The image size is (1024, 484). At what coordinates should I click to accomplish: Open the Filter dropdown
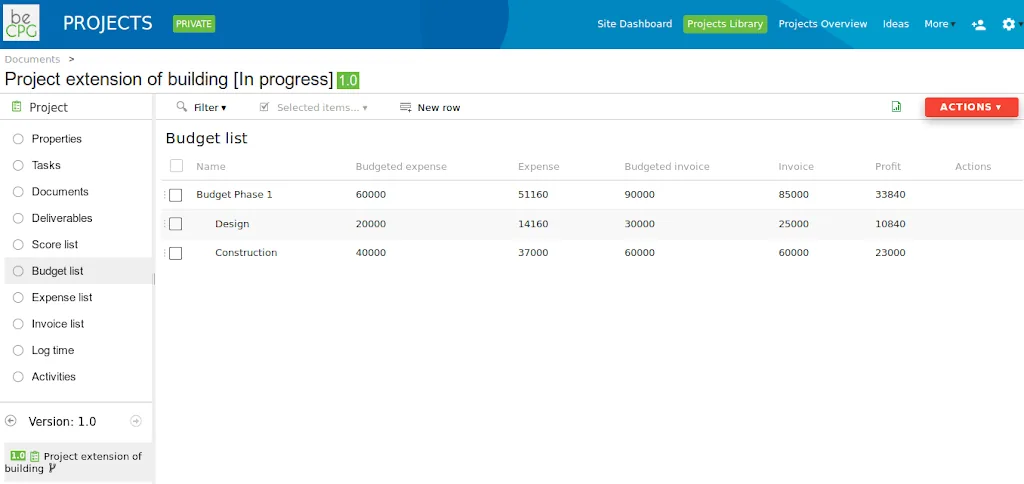pos(210,108)
